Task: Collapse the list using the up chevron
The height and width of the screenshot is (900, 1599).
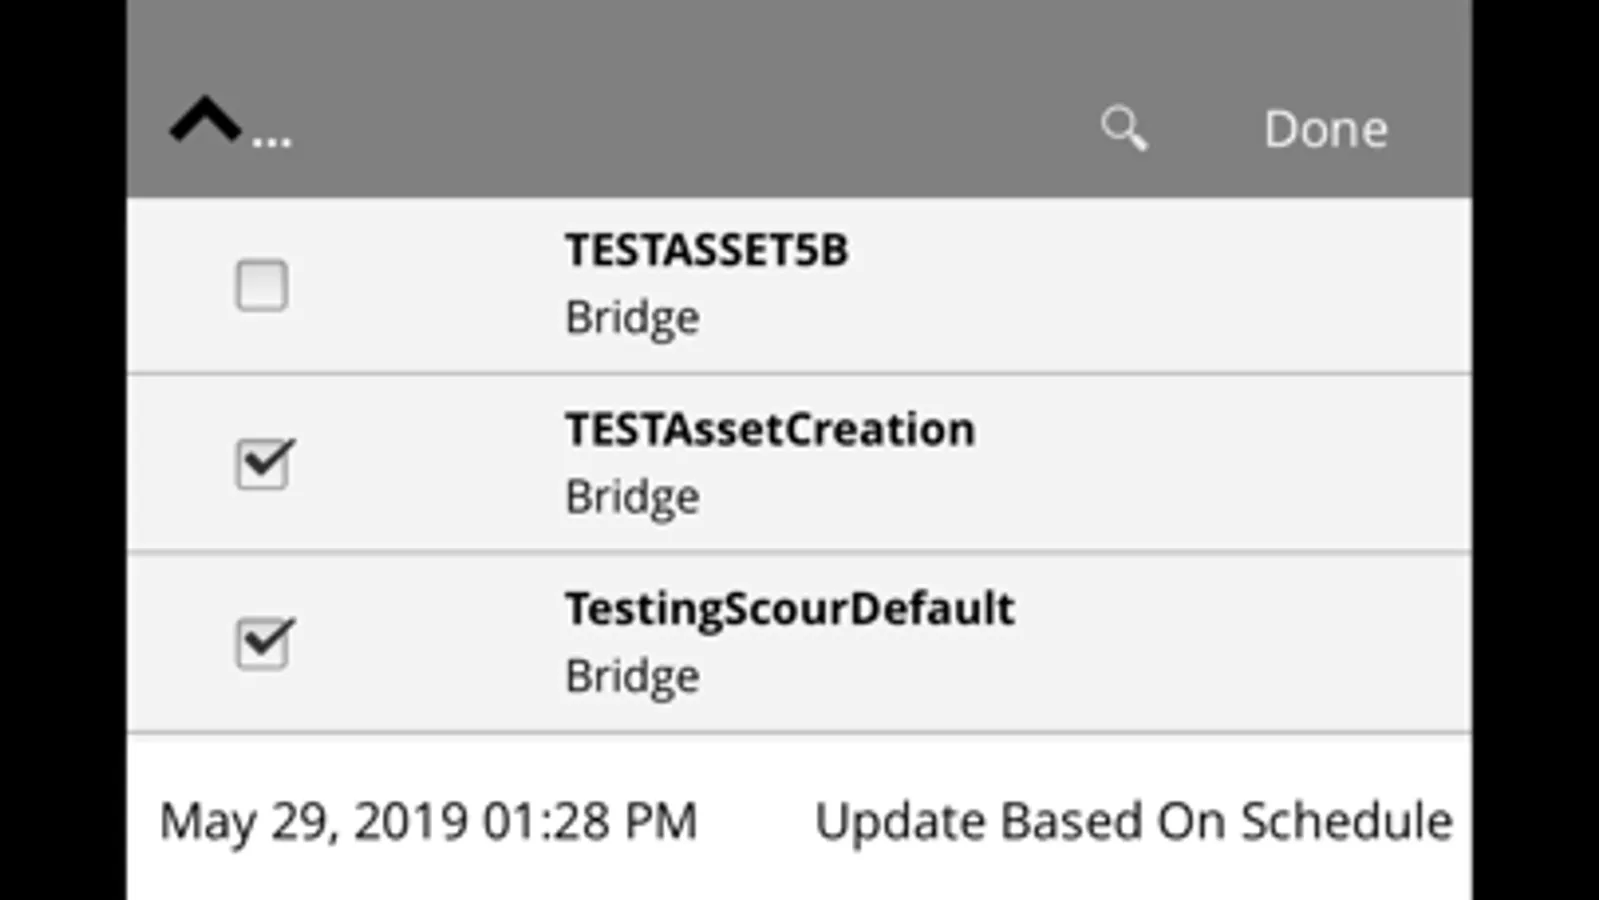Action: (x=205, y=121)
